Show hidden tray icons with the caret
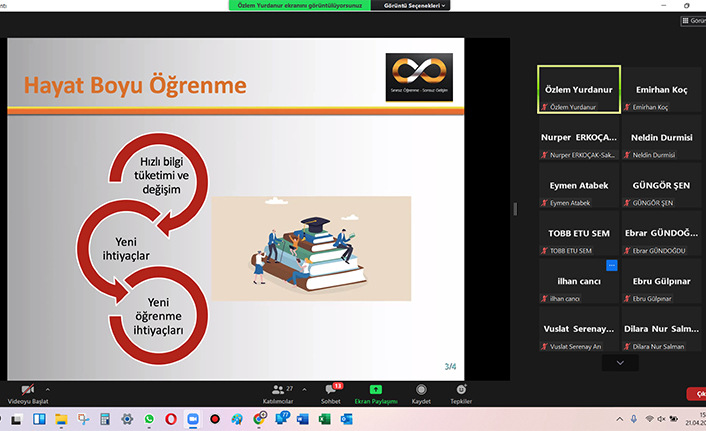706x431 pixels. [x=621, y=418]
